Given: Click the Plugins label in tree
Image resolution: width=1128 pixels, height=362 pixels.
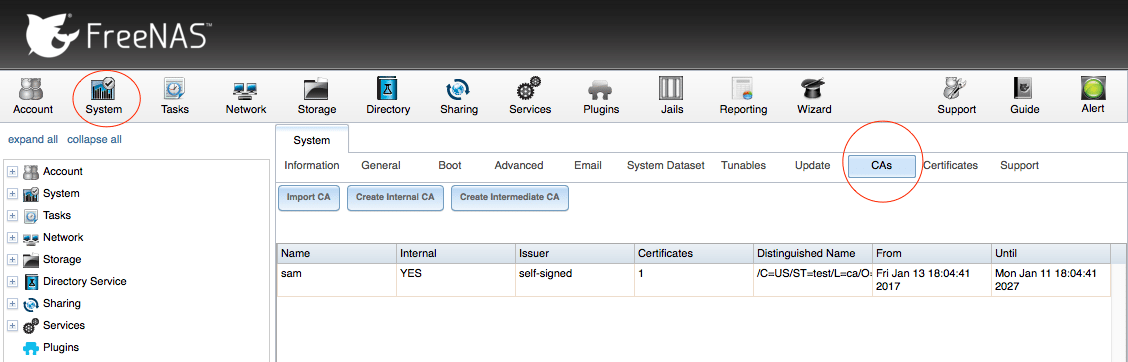Looking at the screenshot, I should coord(61,348).
